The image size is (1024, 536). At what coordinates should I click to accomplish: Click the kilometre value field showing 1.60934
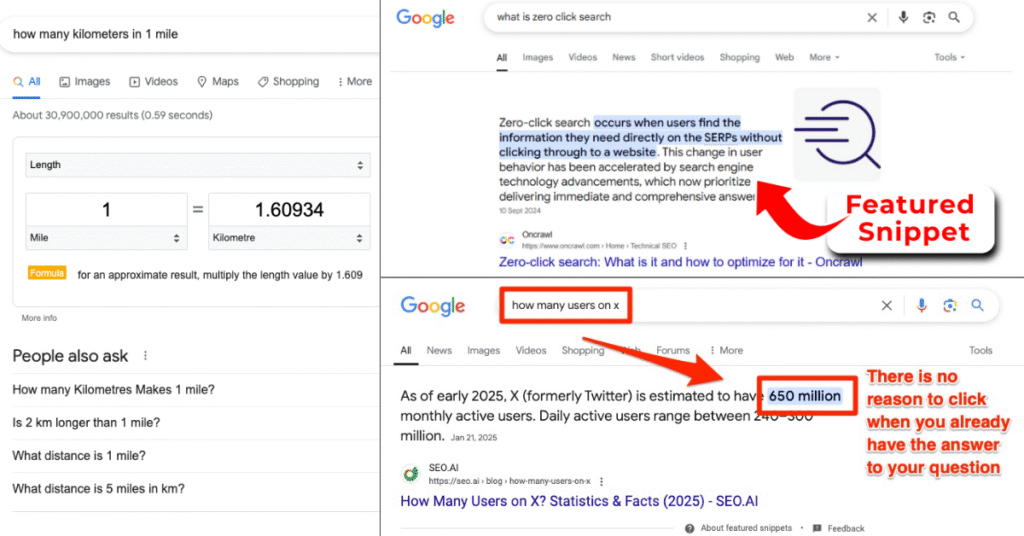[289, 210]
